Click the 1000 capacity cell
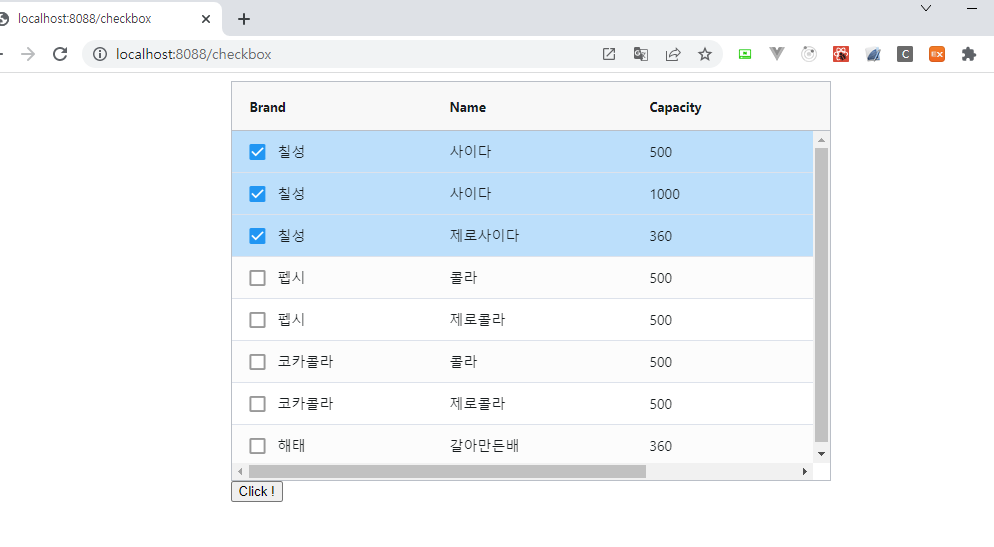Viewport: 994px width, 547px height. click(x=664, y=194)
